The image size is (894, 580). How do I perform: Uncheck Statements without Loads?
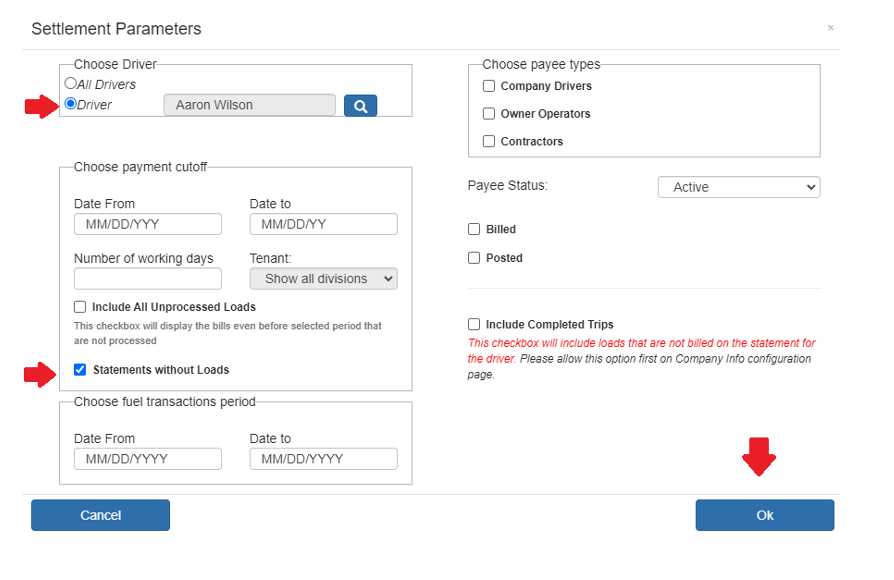pos(80,370)
